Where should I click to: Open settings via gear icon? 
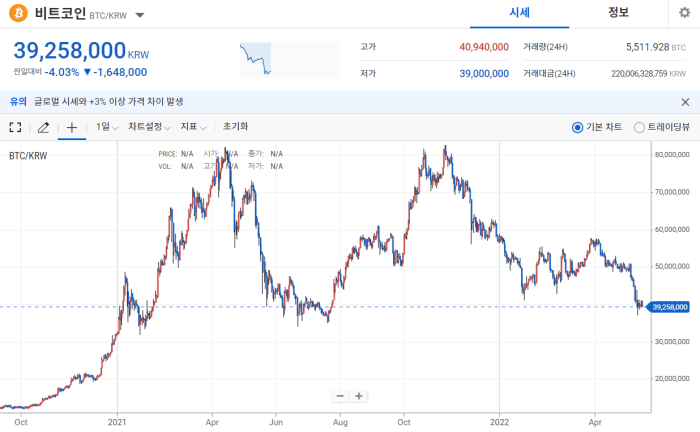pos(684,12)
